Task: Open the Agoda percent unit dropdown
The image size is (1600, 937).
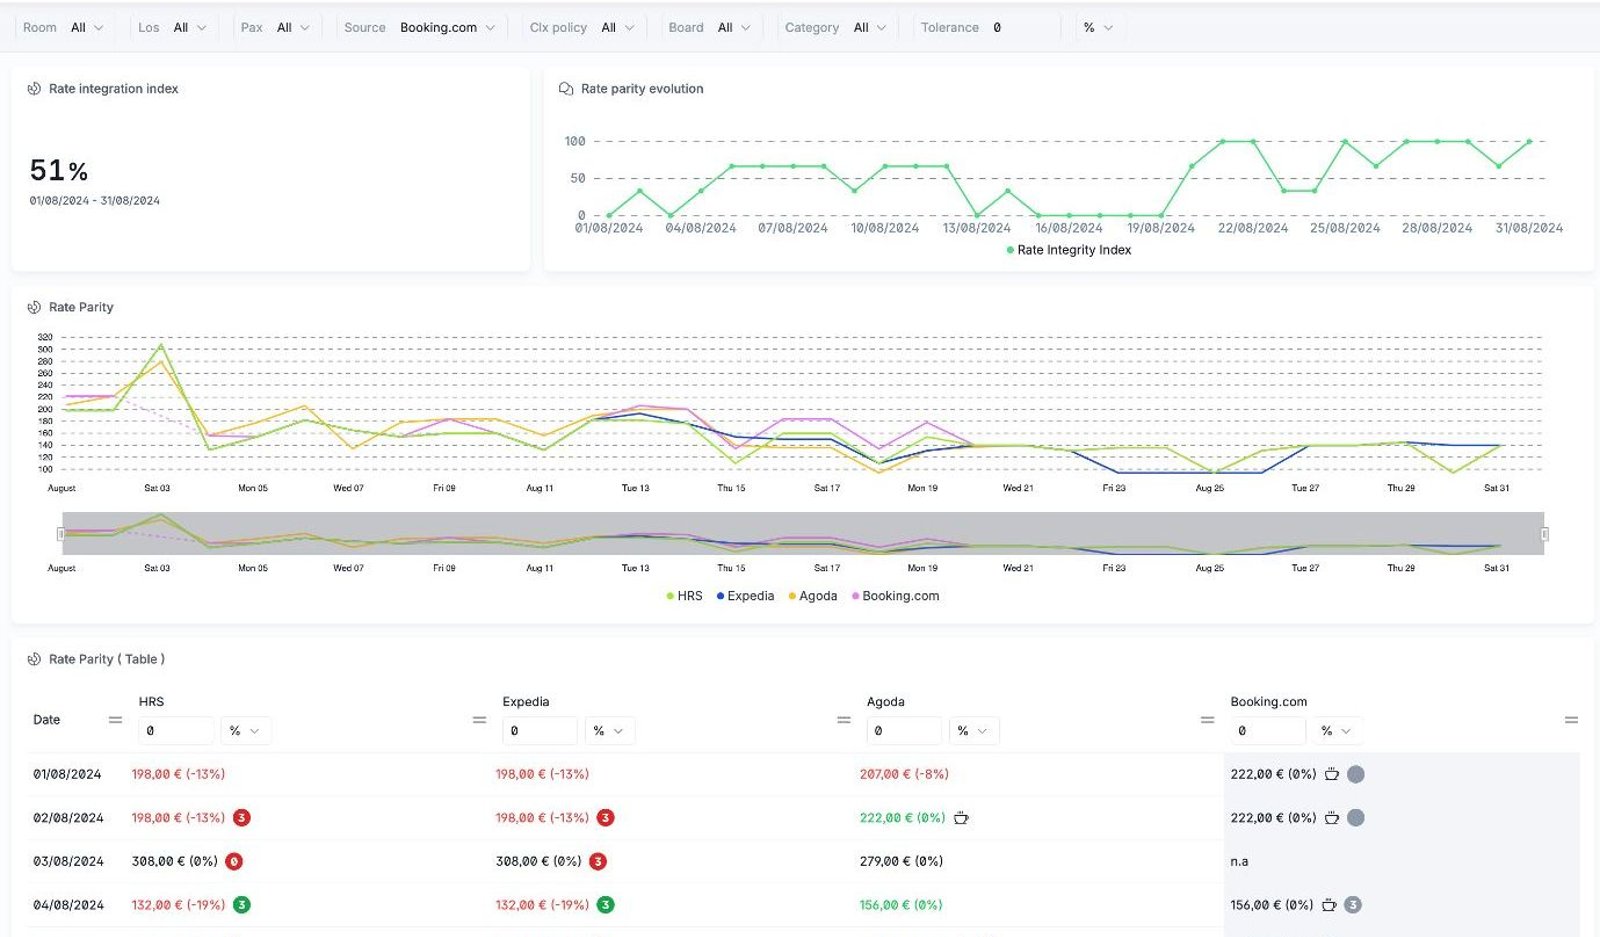Action: pos(972,731)
